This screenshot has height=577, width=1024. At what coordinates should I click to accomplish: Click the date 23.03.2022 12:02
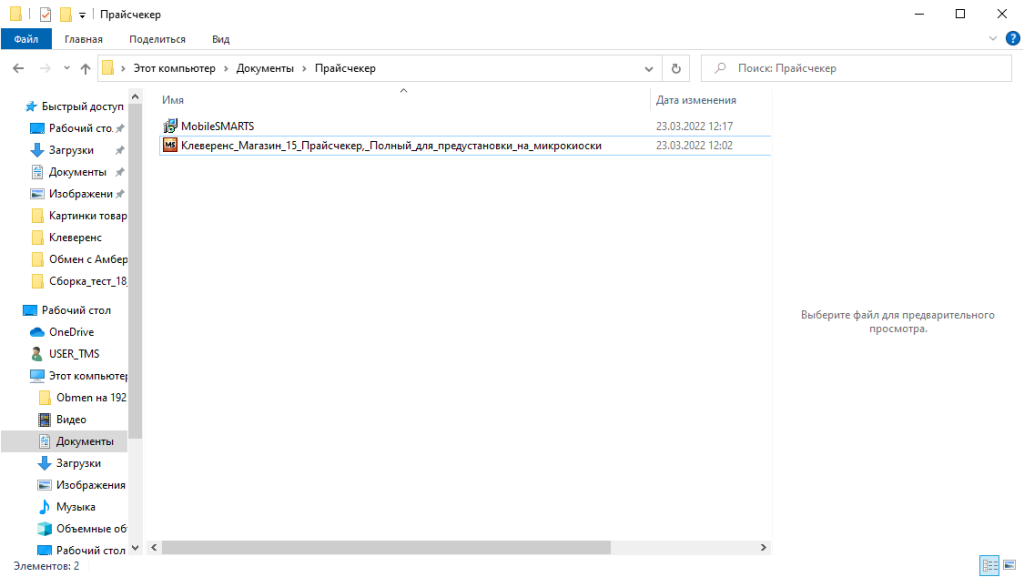[694, 146]
